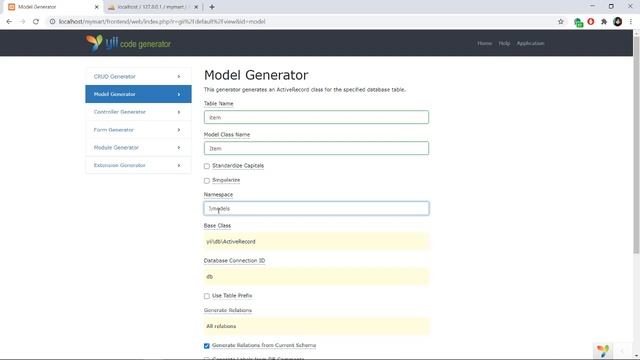Click the Yii code generator logo

pos(129,43)
